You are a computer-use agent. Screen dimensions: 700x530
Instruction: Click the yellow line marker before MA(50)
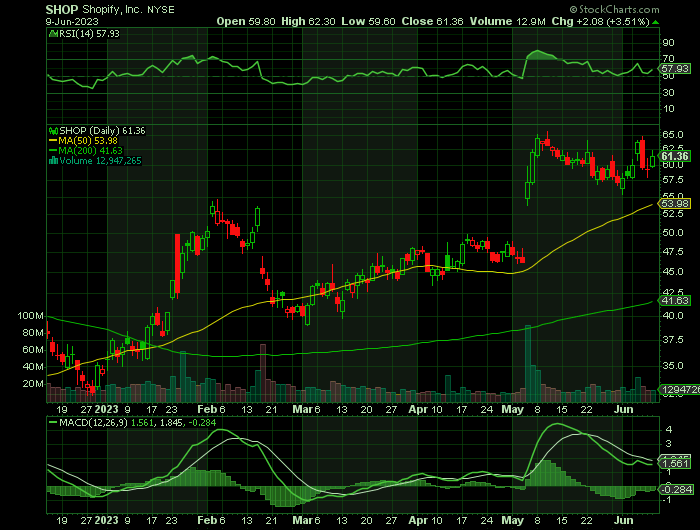click(x=53, y=141)
